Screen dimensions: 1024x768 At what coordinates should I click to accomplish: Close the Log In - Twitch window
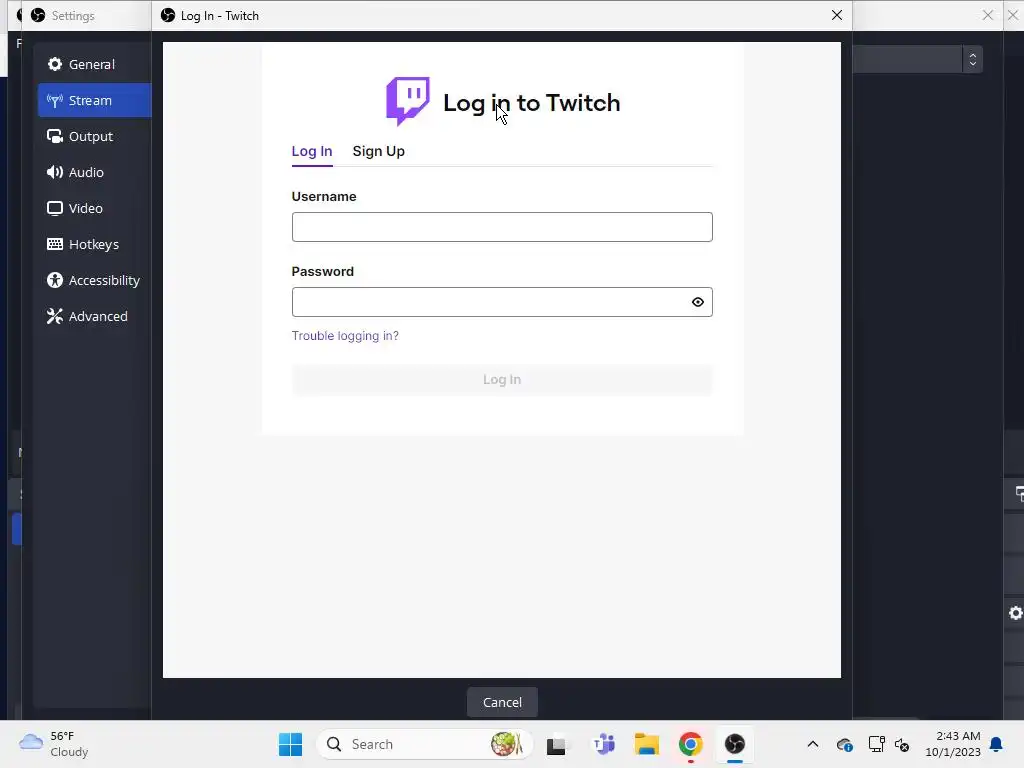tap(837, 15)
